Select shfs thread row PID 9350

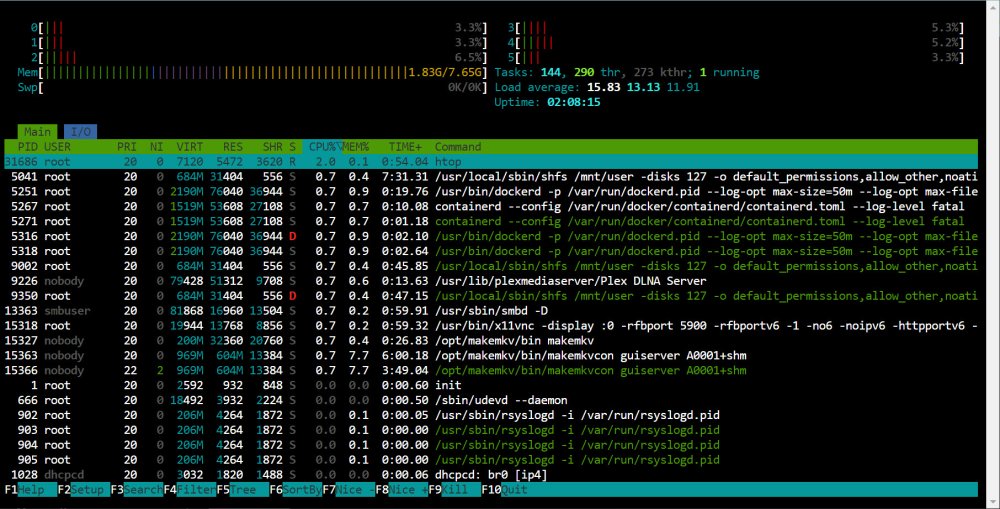(491, 296)
